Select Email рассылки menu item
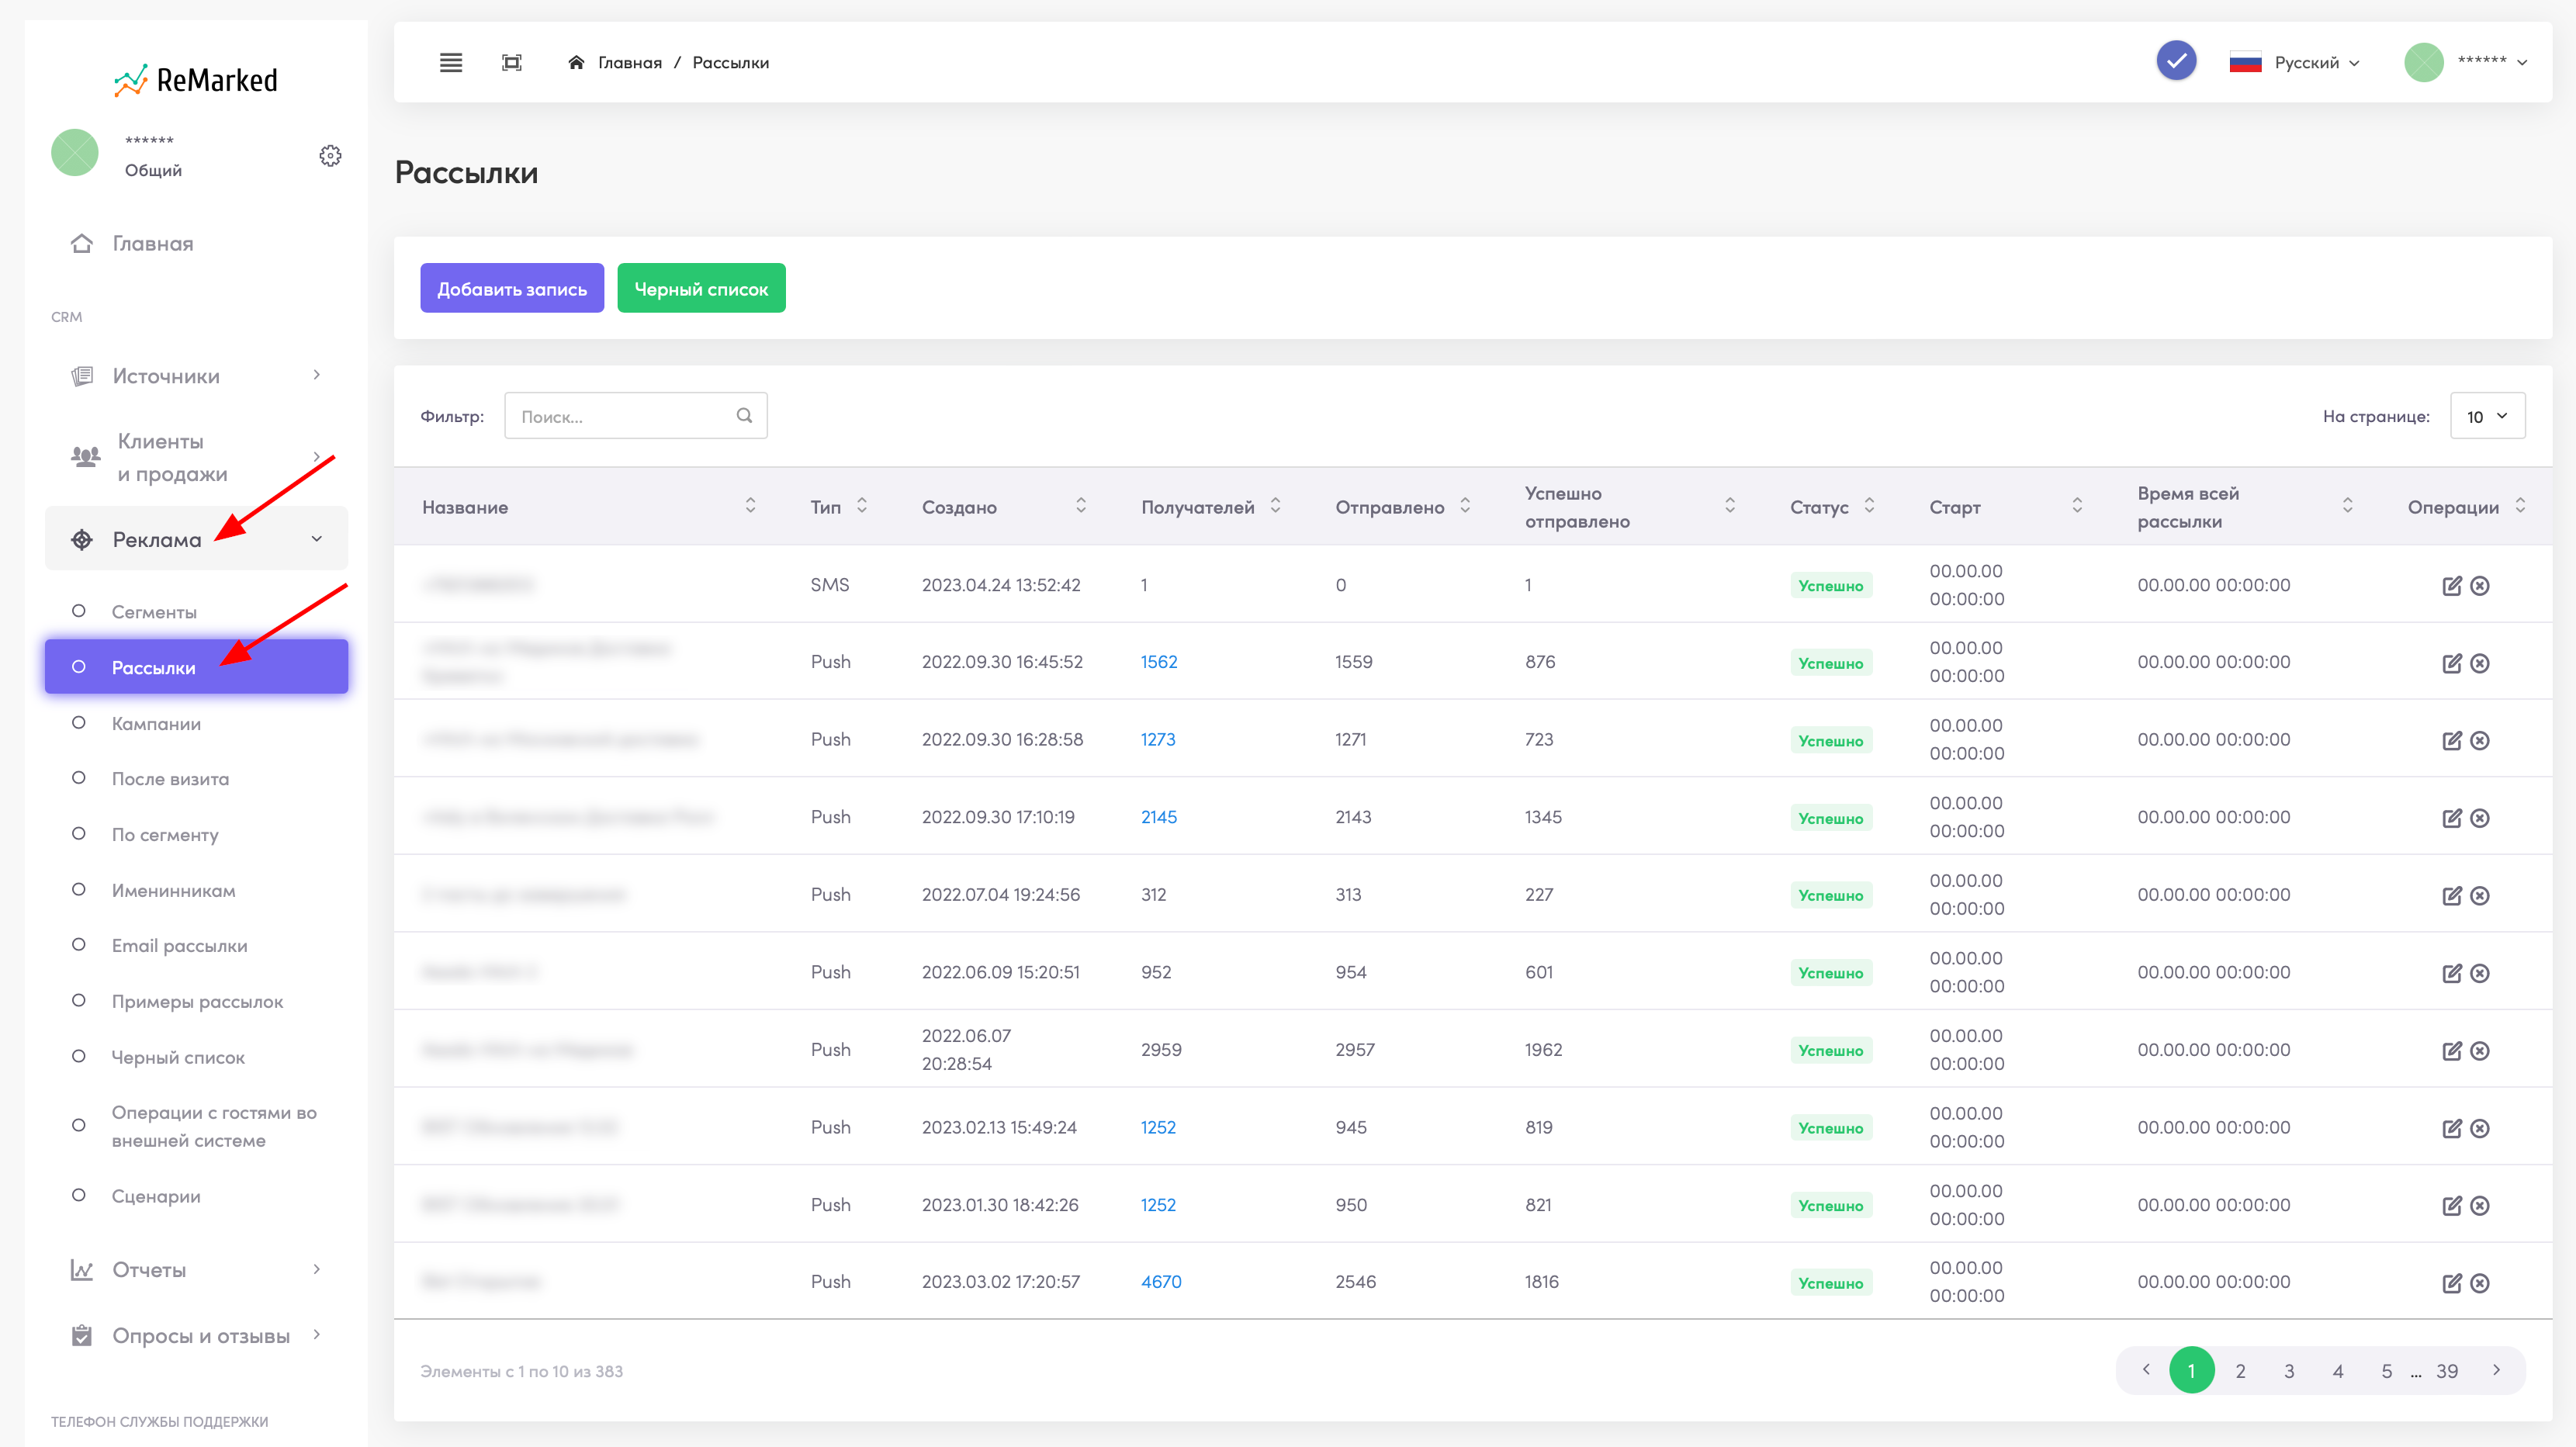The height and width of the screenshot is (1447, 2576). tap(179, 946)
